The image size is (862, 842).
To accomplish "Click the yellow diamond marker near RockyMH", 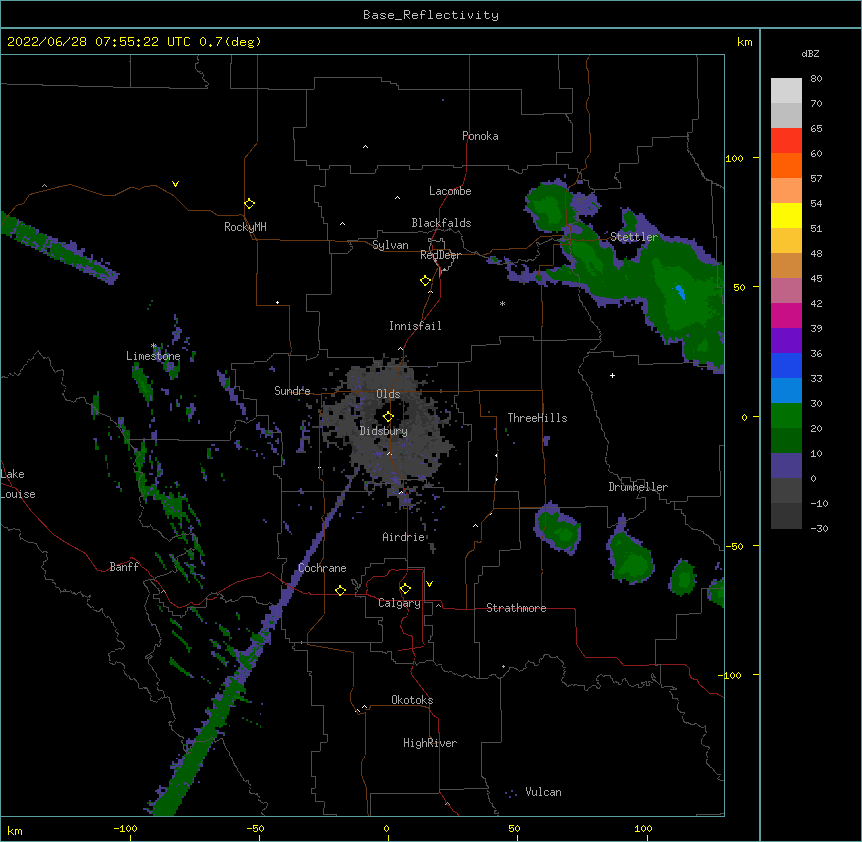I will 249,204.
